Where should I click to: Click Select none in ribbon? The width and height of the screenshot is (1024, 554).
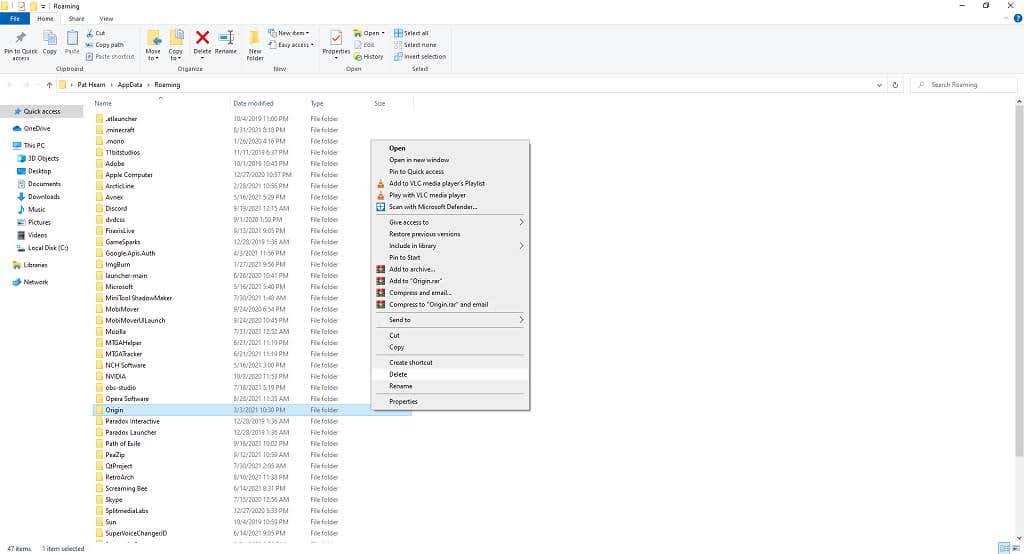(415, 44)
